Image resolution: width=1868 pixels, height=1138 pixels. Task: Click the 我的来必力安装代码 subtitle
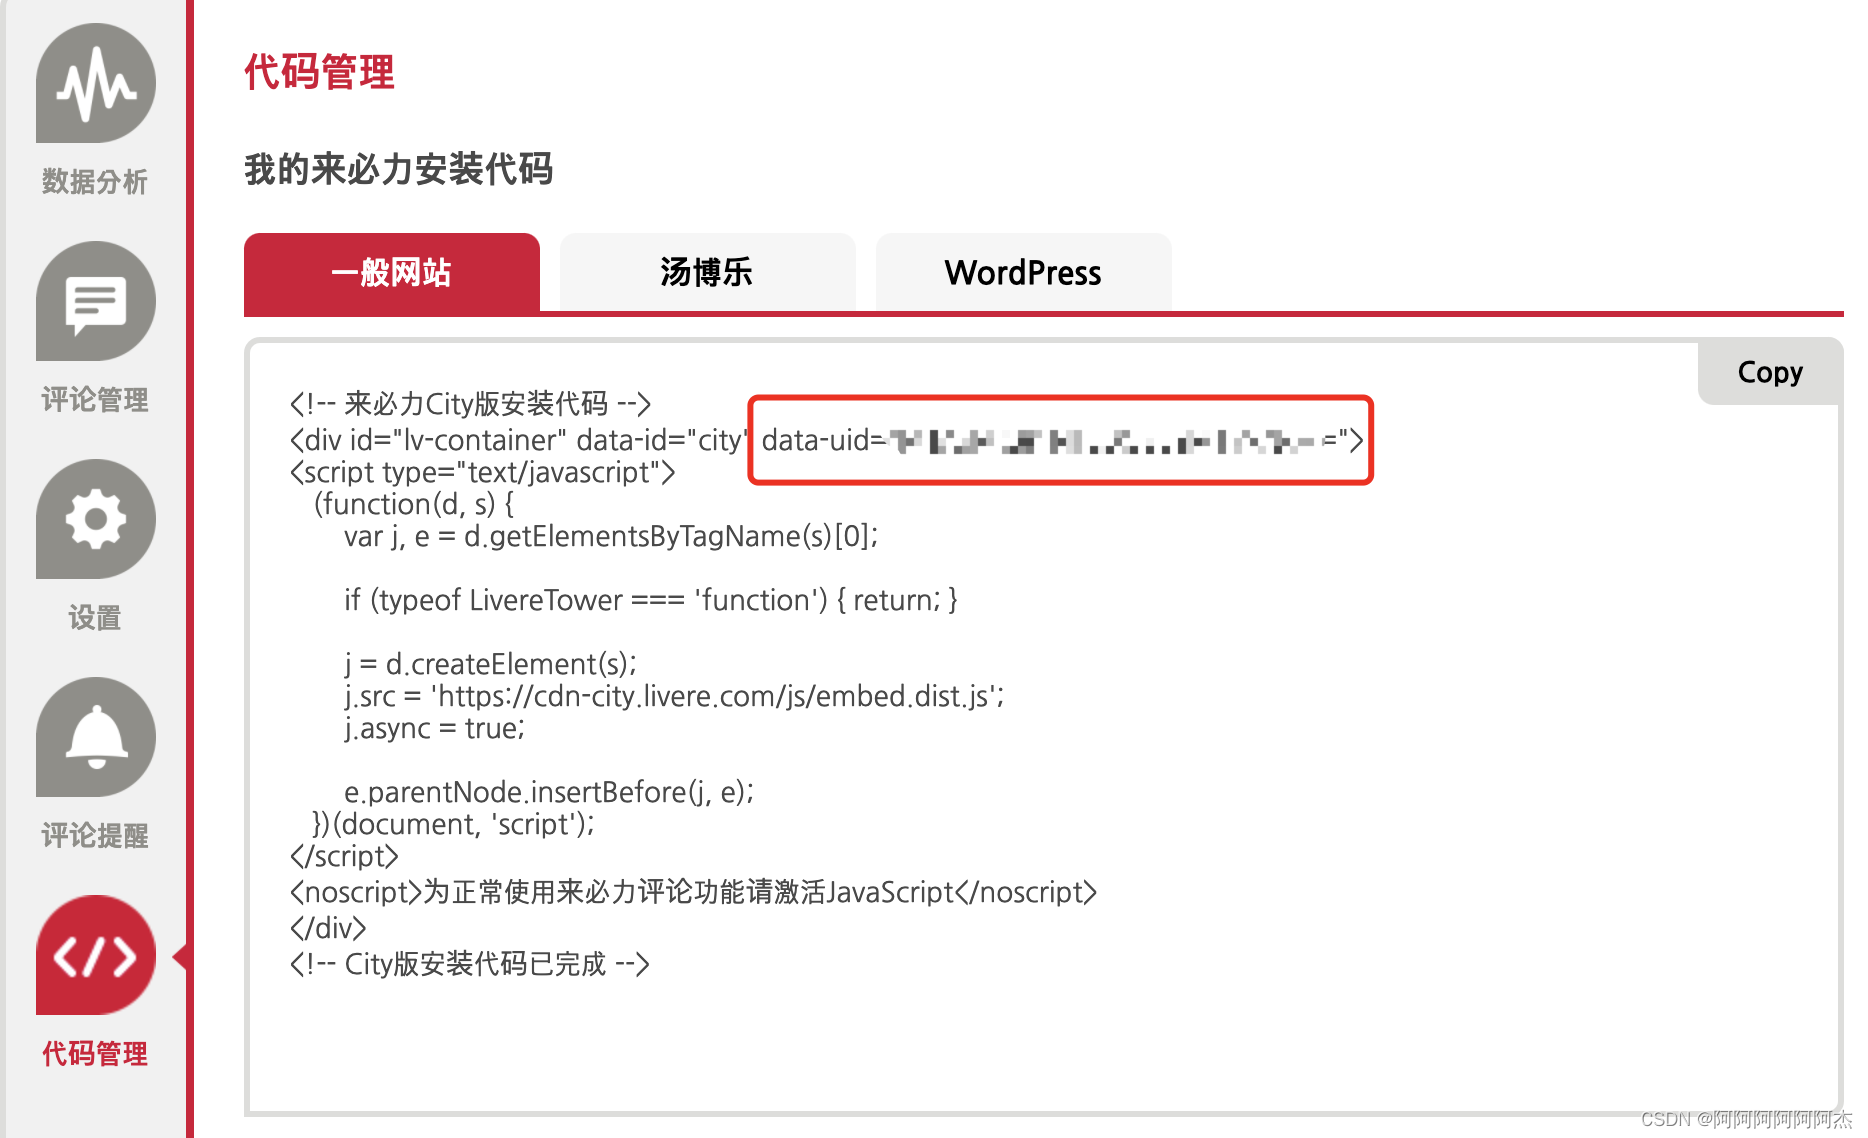tap(399, 169)
